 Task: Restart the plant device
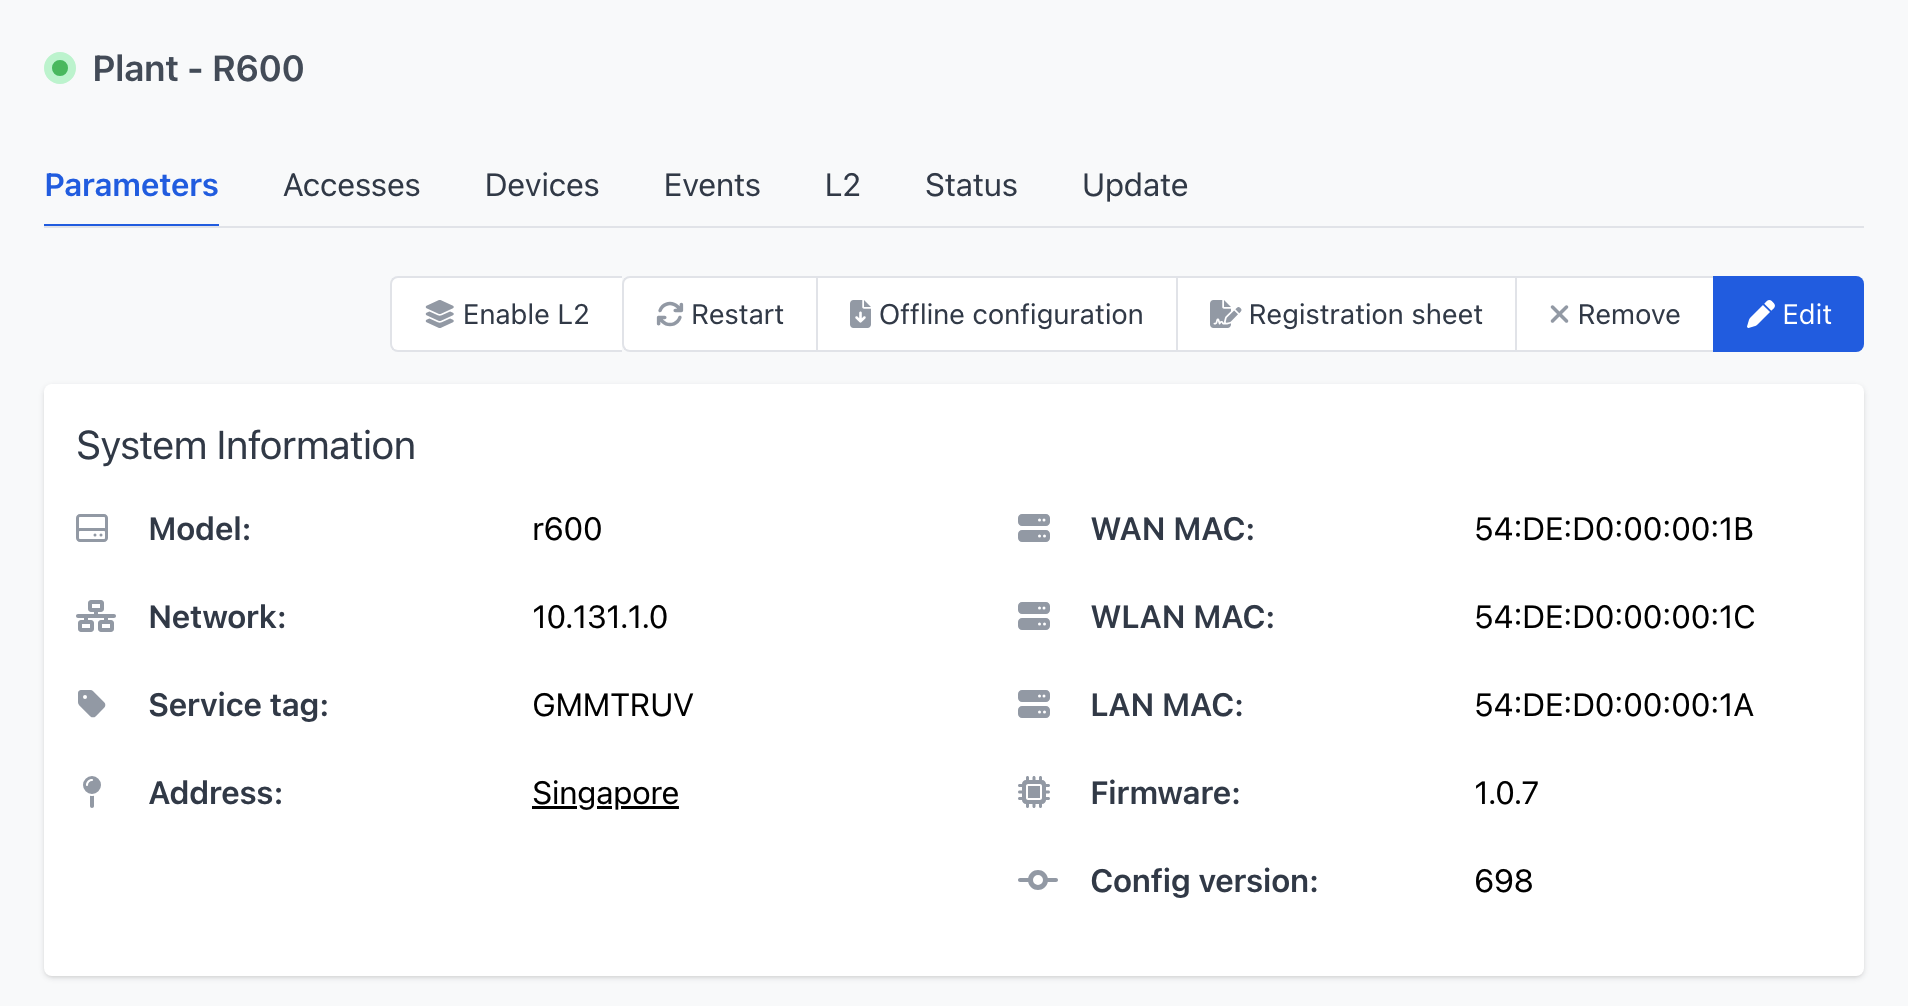click(720, 314)
